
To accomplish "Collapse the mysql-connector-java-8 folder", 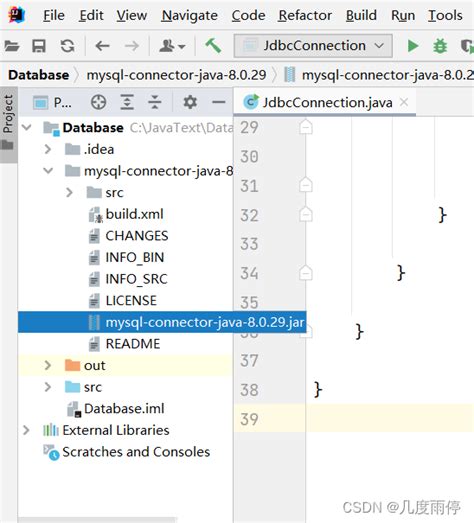I will (x=48, y=171).
